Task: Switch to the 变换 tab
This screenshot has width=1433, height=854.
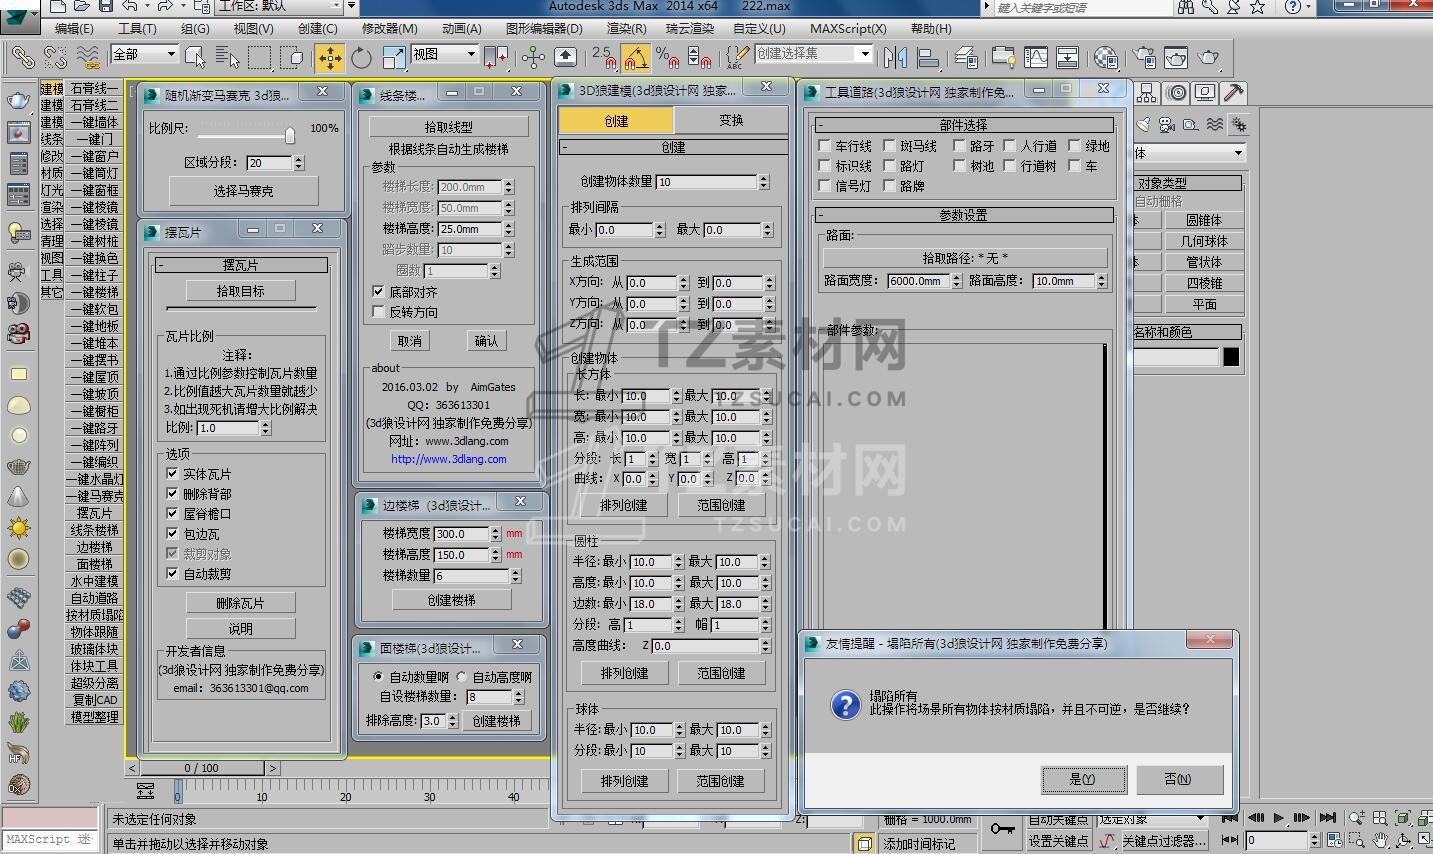Action: (x=730, y=120)
